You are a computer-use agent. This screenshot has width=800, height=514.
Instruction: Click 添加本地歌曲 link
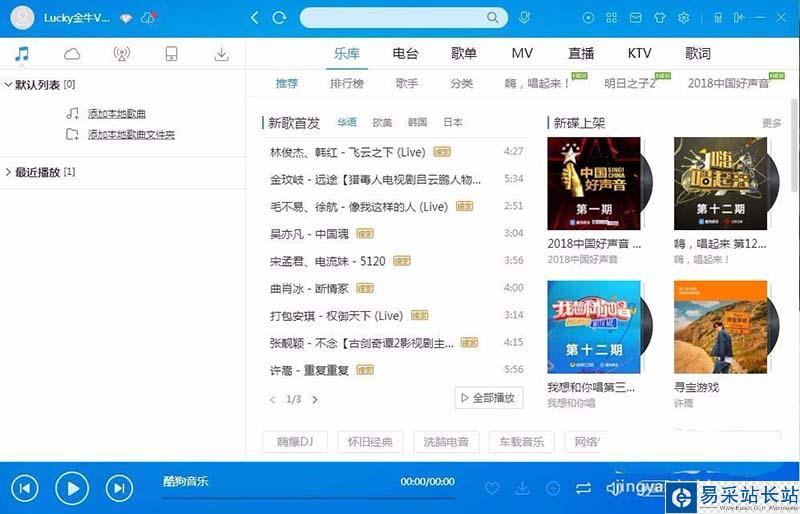click(117, 113)
